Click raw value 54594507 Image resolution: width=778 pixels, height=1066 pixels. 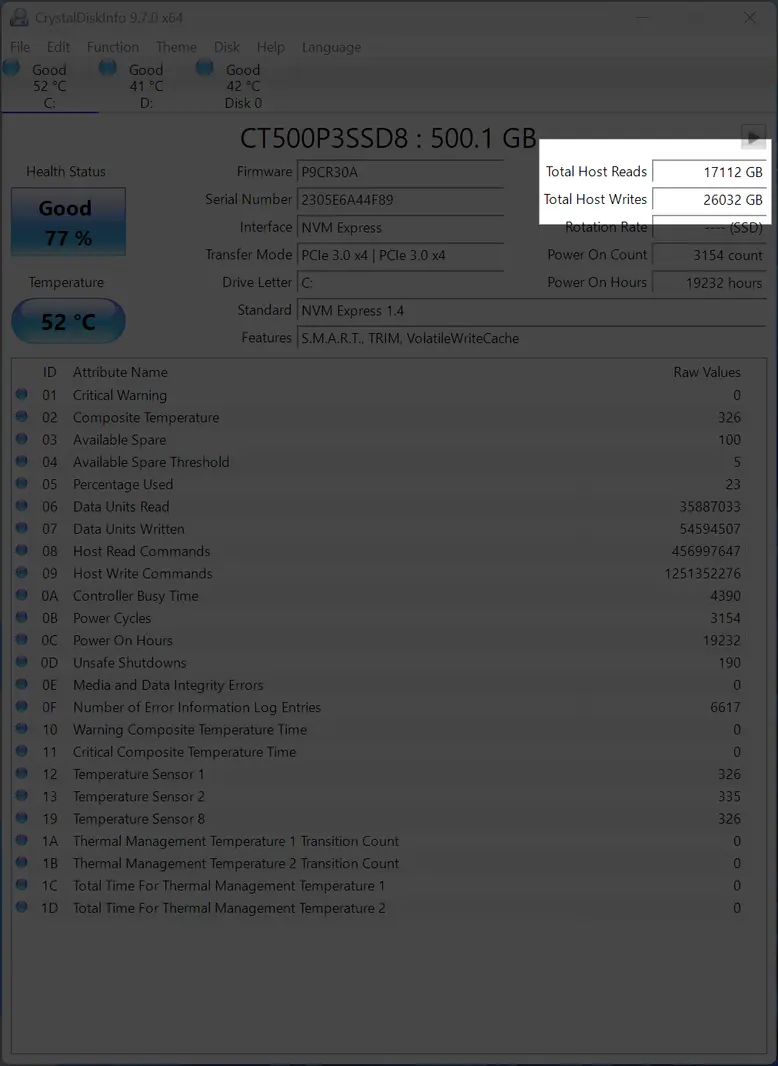(x=710, y=529)
